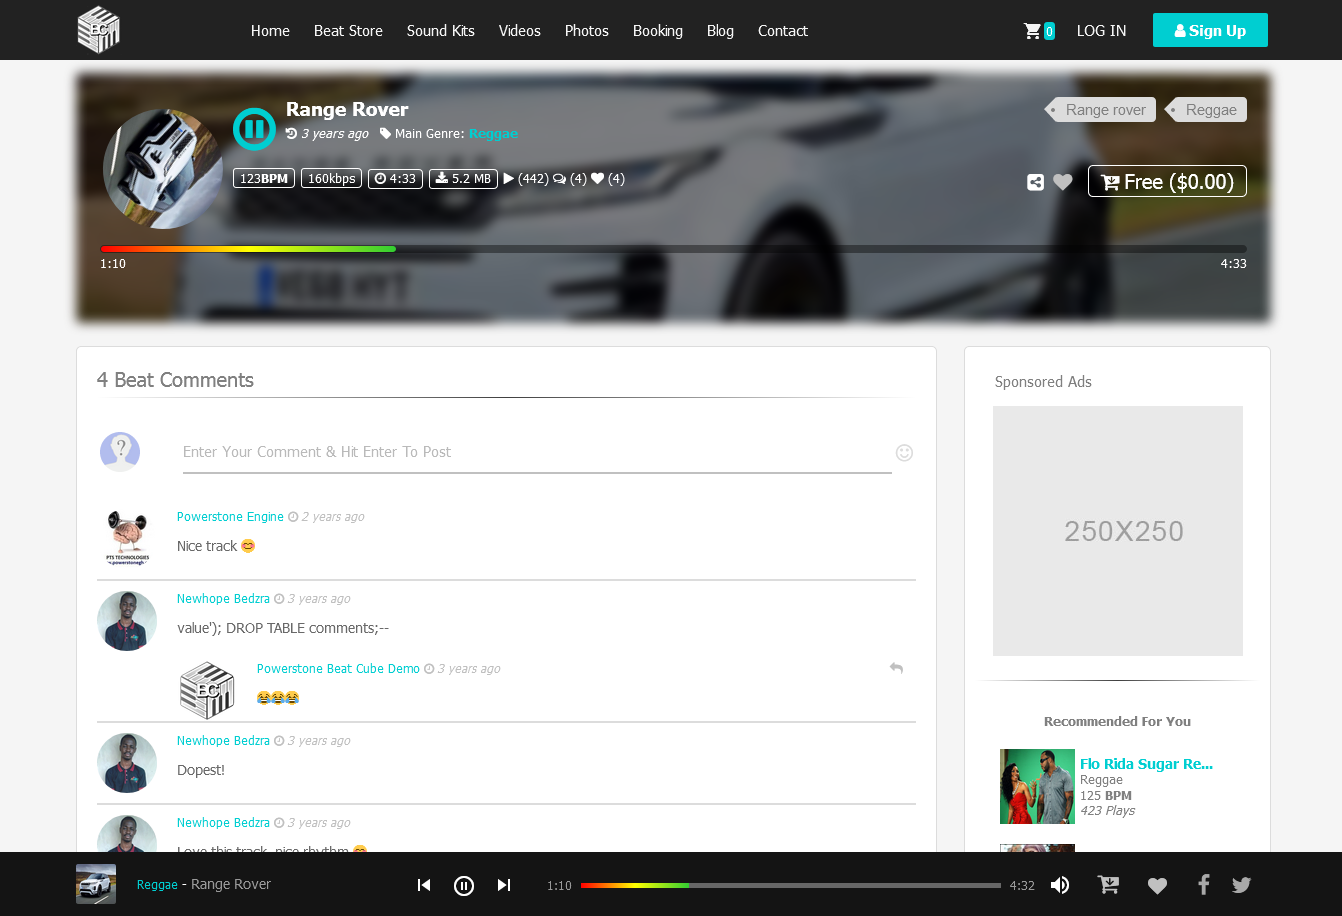Open the Beat Store menu item
This screenshot has height=916, width=1342.
click(348, 31)
